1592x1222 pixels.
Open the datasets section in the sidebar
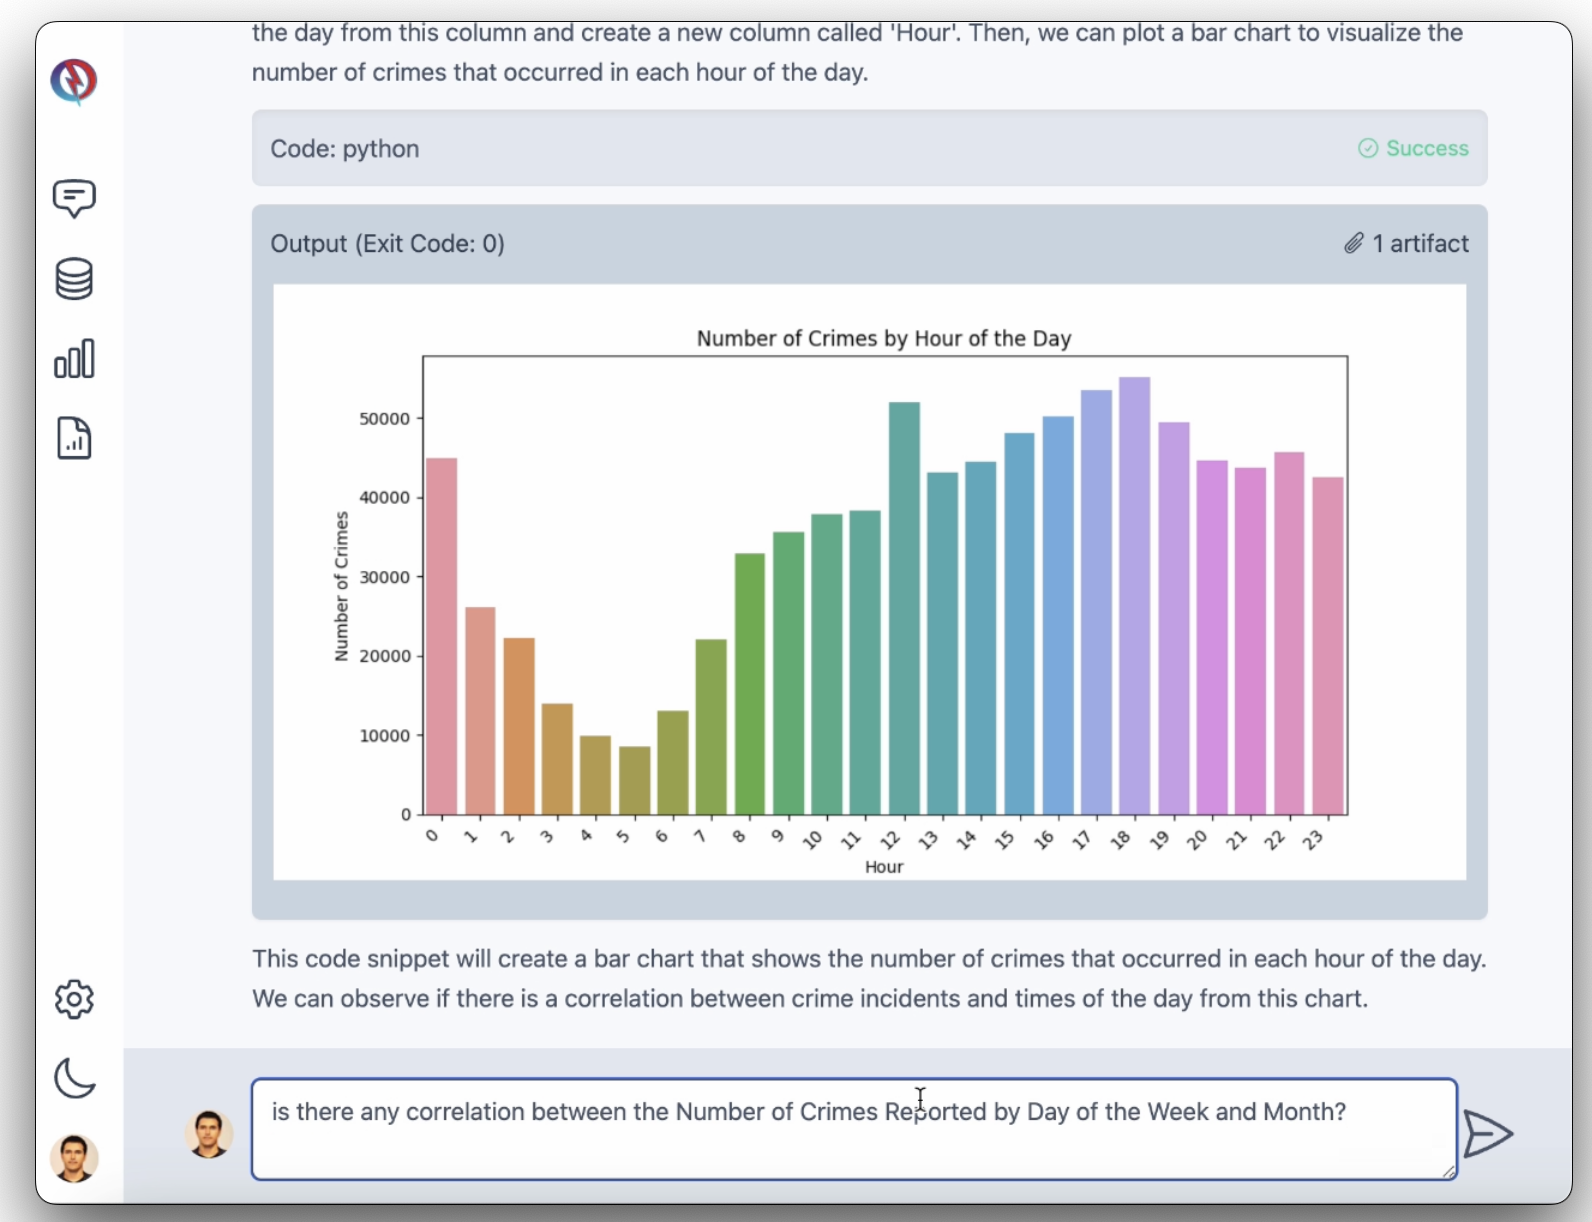[x=74, y=279]
